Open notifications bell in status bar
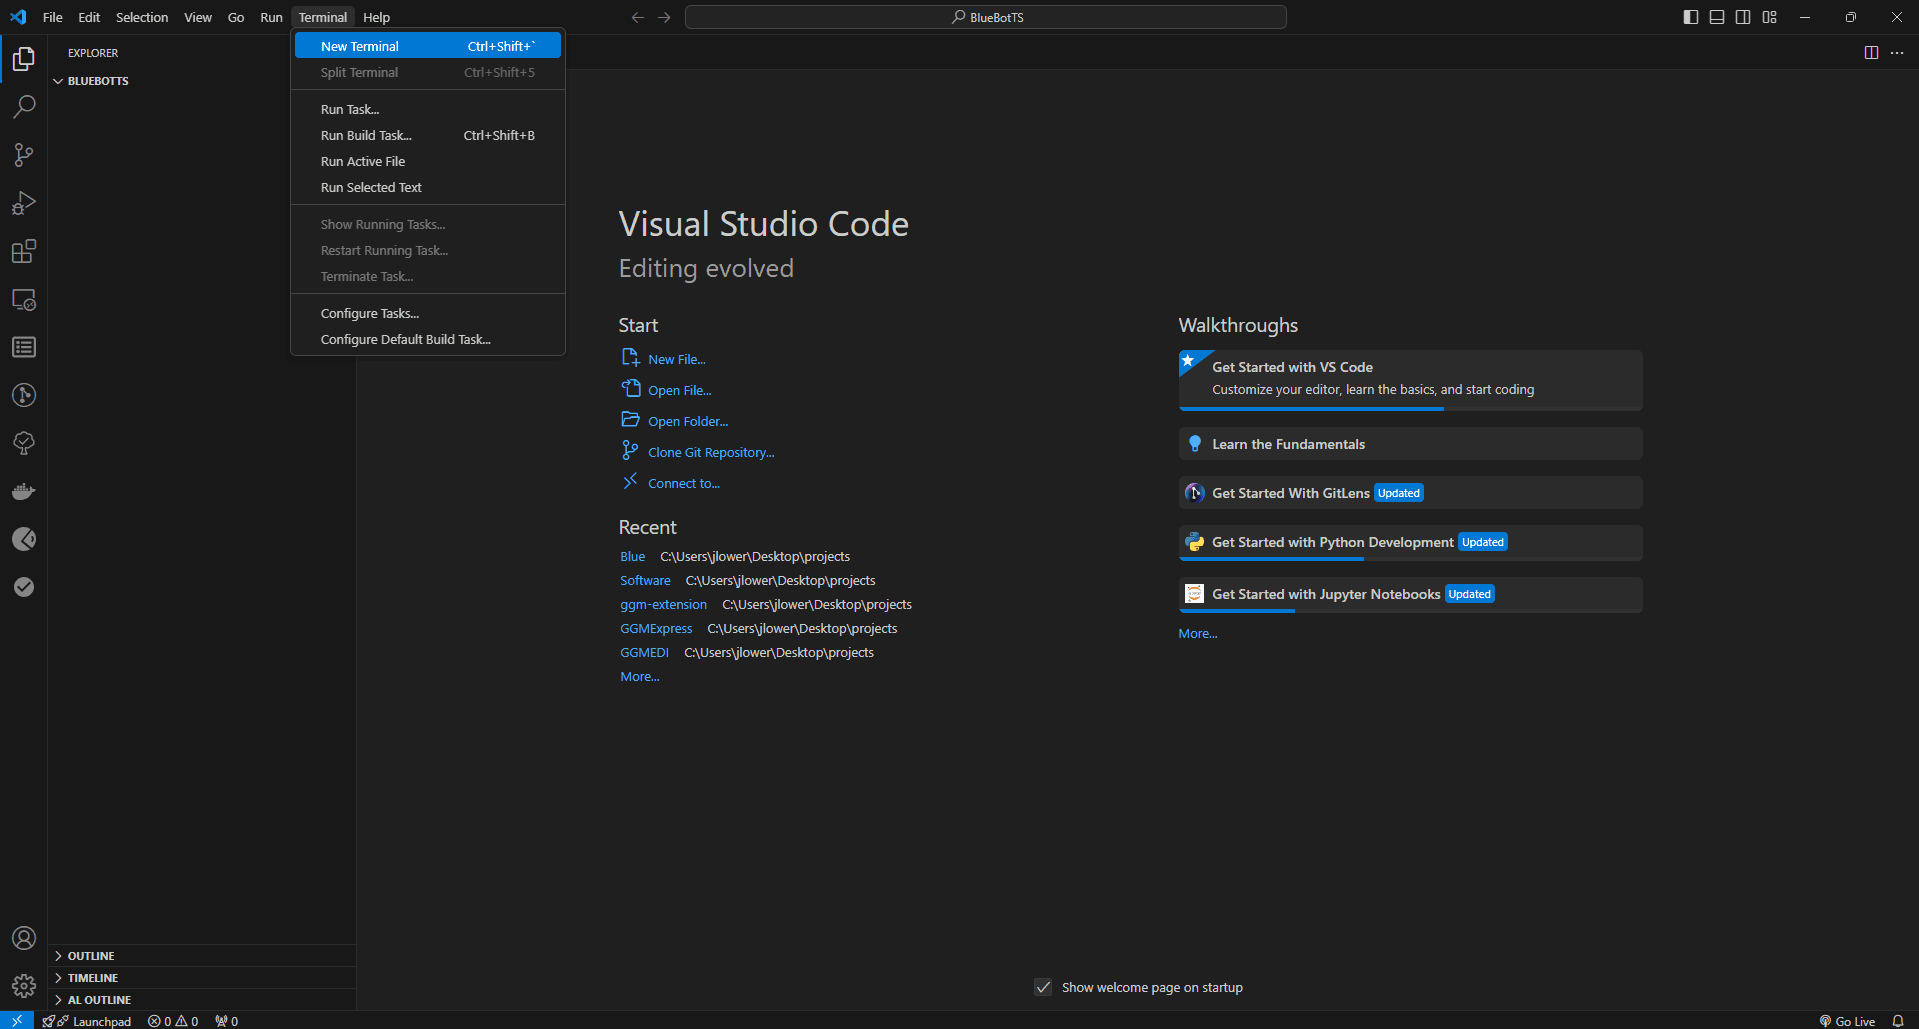This screenshot has width=1919, height=1029. click(1898, 1021)
